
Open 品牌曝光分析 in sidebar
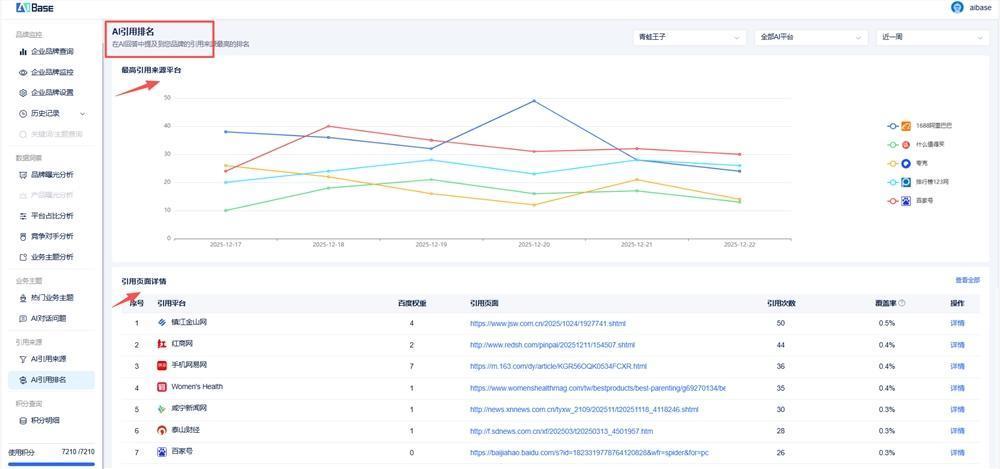pyautogui.click(x=51, y=175)
